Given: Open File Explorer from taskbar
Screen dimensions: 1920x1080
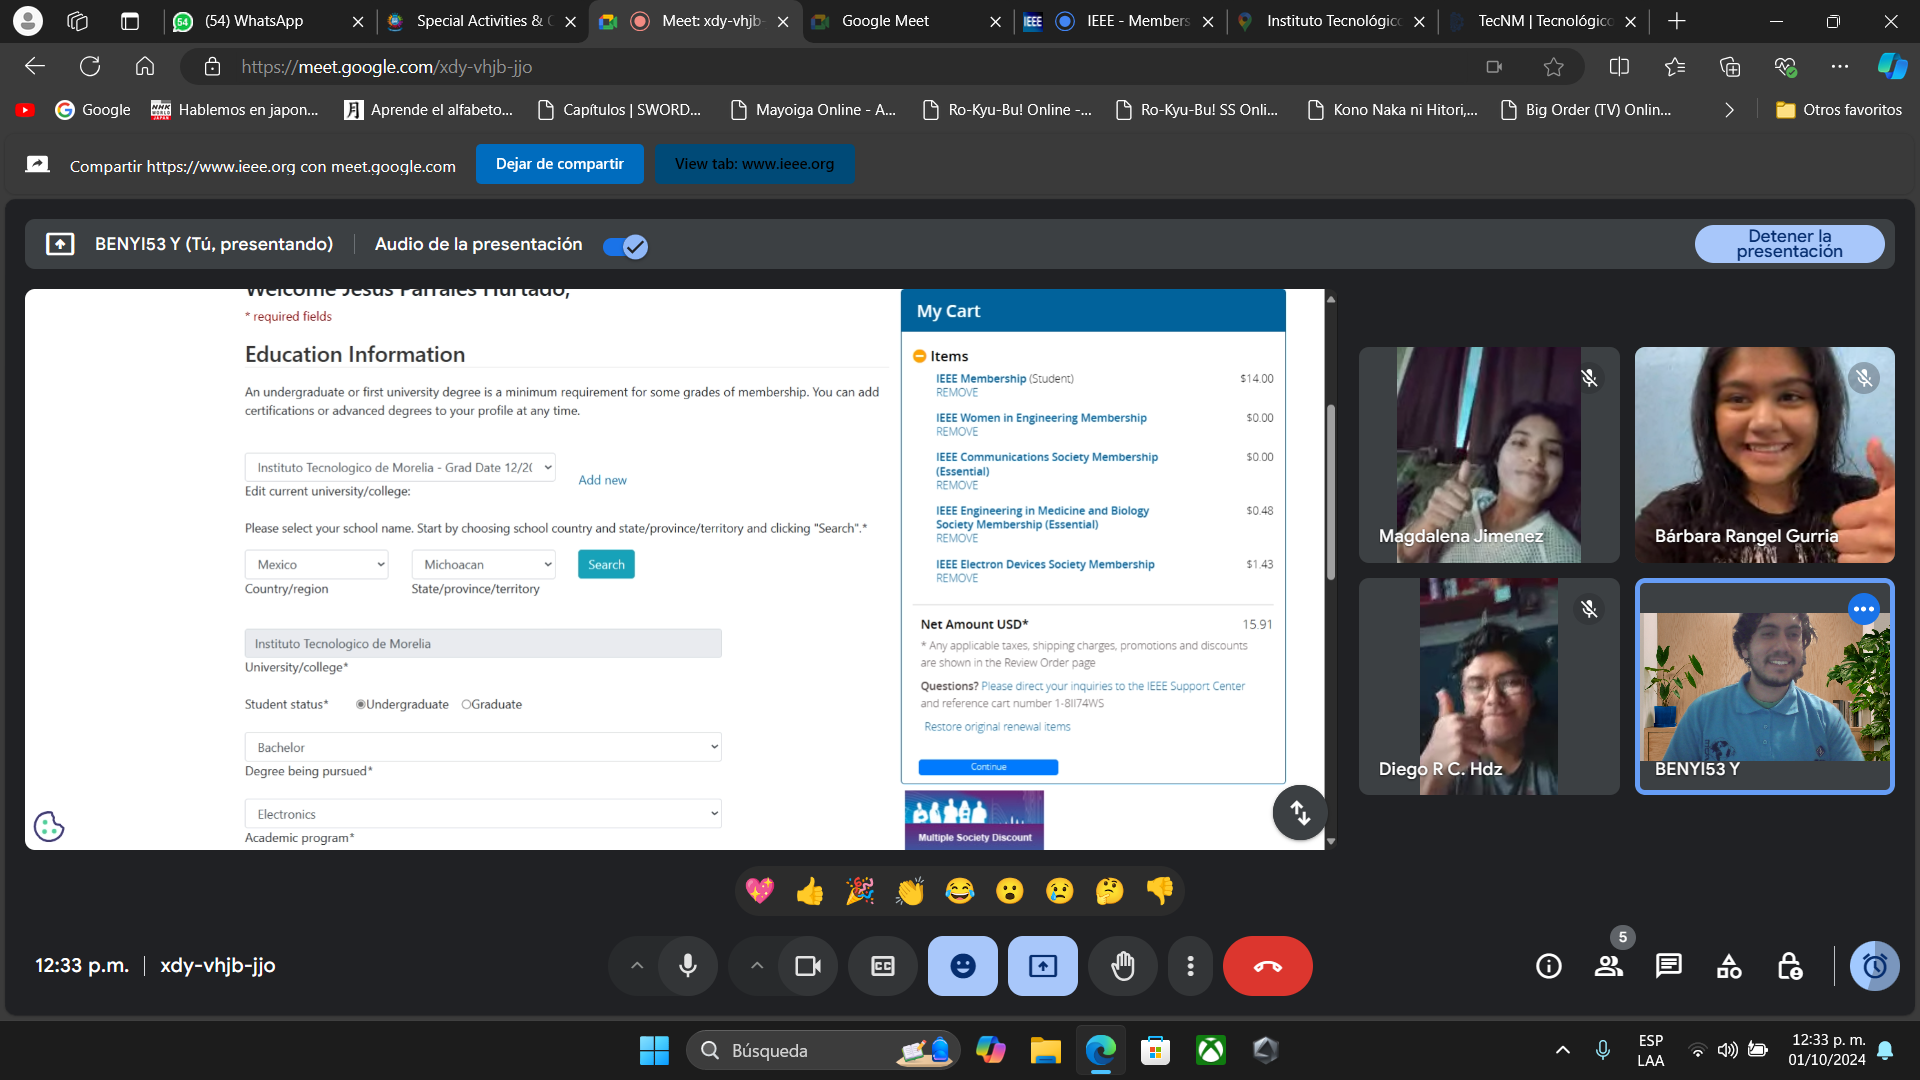Looking at the screenshot, I should 1045,1050.
